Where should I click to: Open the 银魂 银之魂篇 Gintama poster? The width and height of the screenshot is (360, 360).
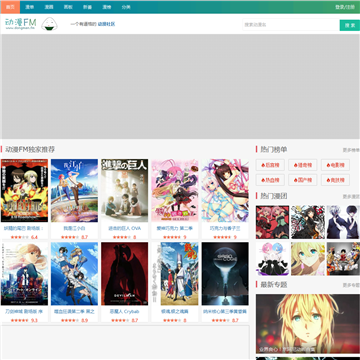[175, 274]
